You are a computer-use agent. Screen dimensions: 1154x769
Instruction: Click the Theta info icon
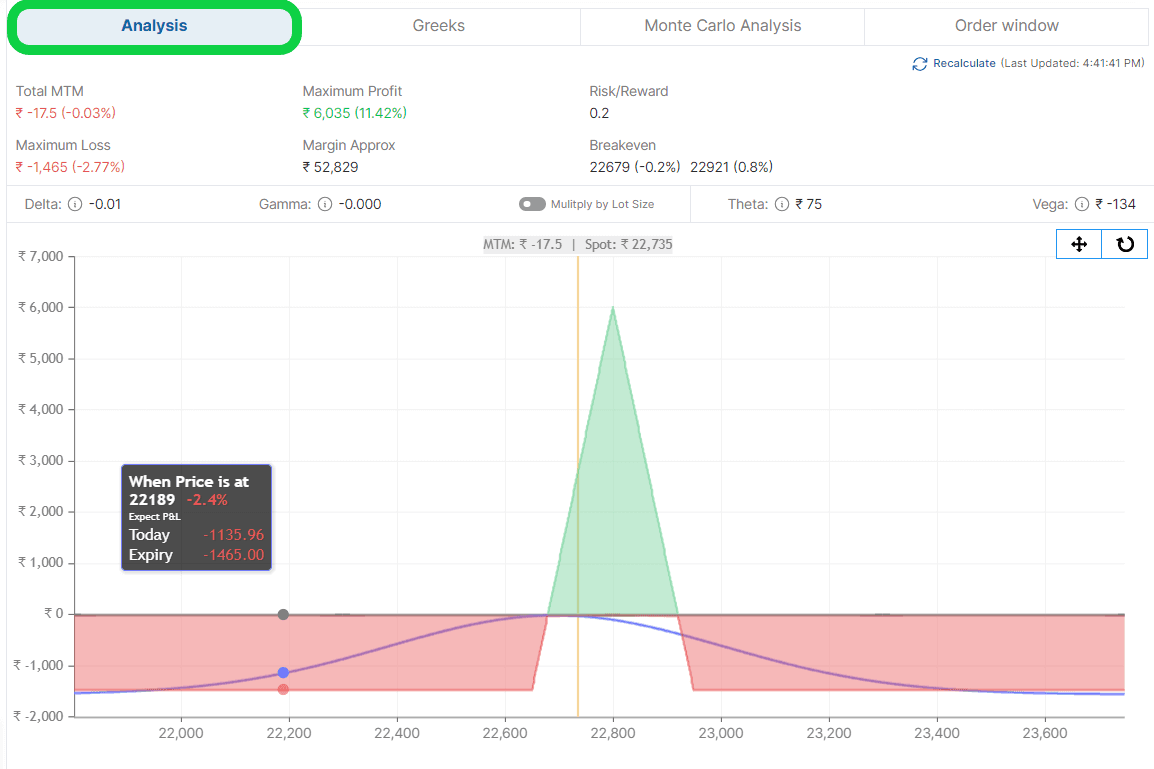click(781, 204)
